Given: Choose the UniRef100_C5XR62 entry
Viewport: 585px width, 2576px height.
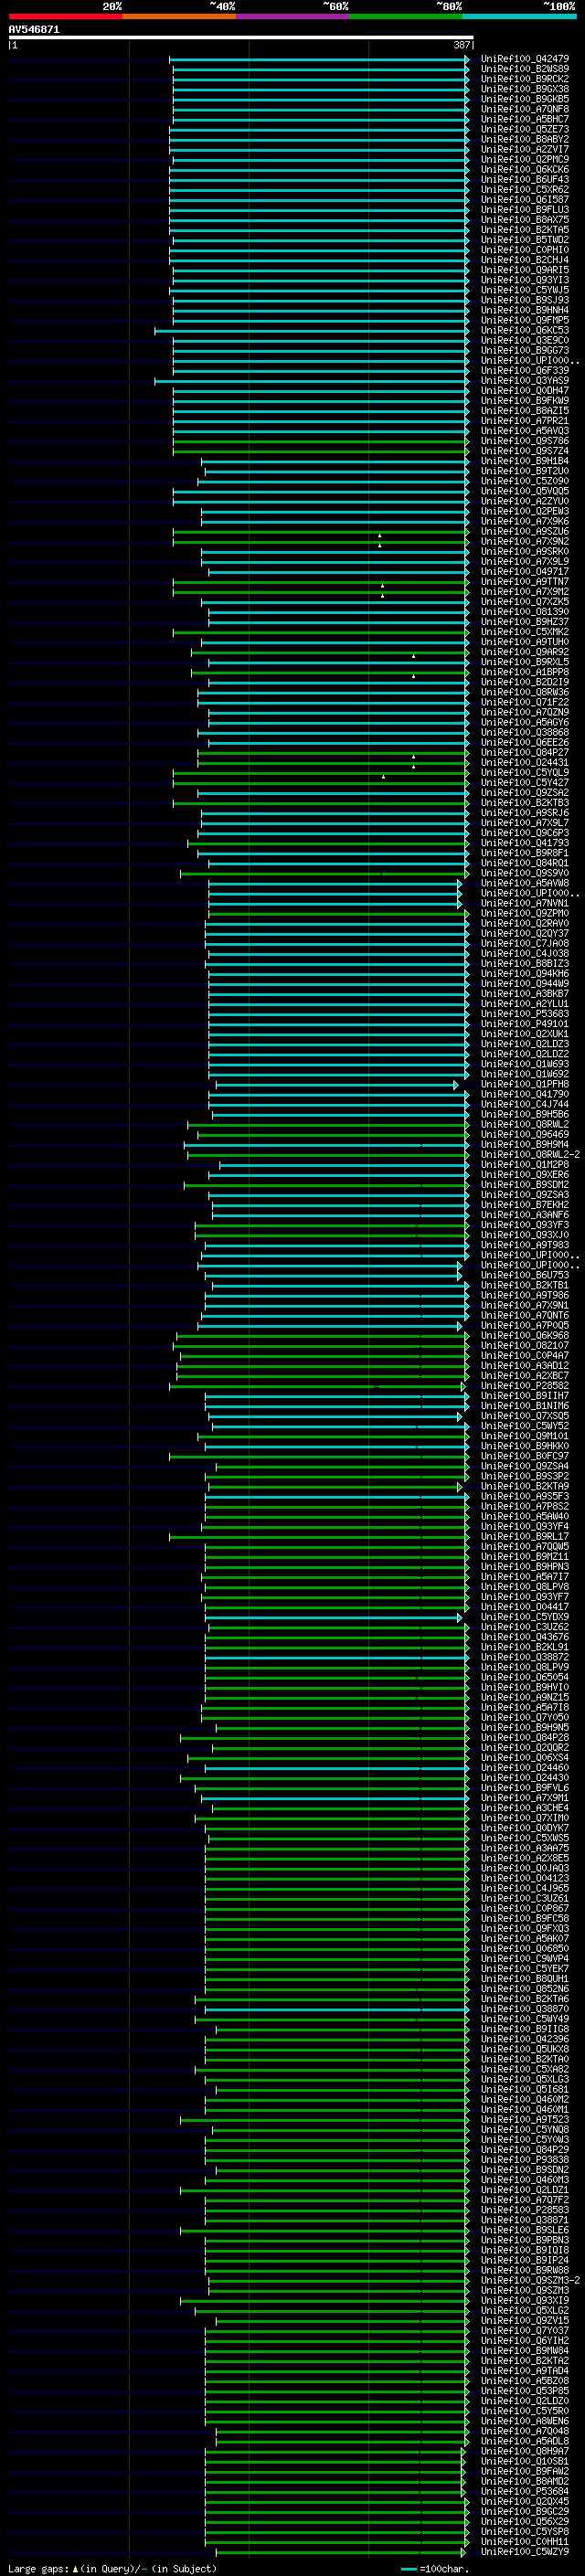Looking at the screenshot, I should [525, 189].
